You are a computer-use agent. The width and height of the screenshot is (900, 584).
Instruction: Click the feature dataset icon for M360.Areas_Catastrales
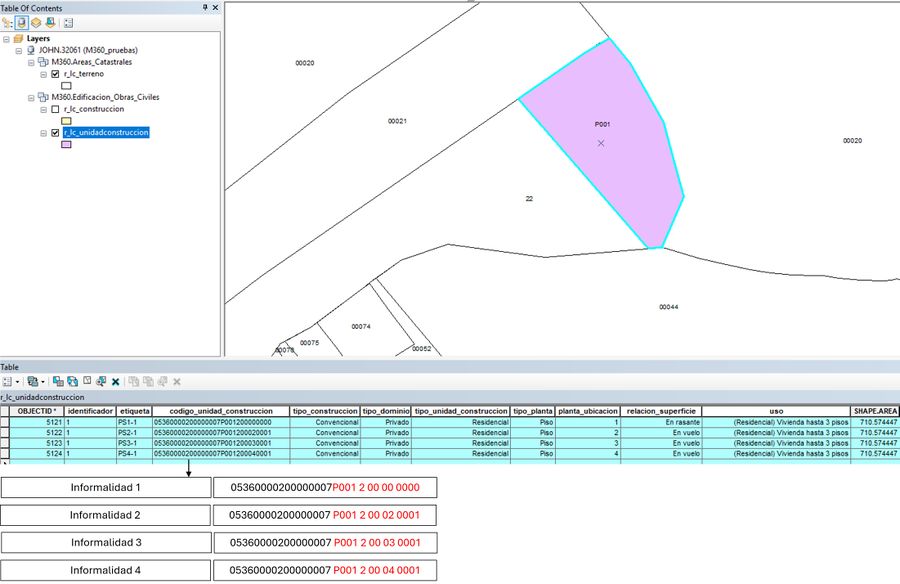point(43,62)
